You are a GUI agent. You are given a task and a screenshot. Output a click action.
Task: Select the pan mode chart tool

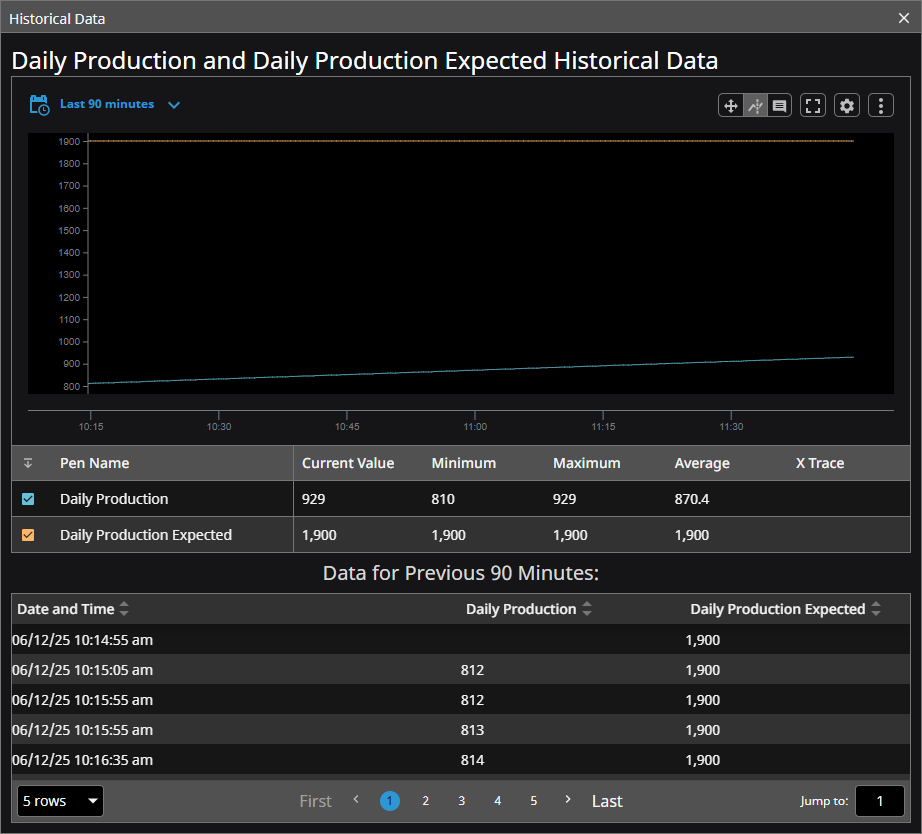(731, 105)
